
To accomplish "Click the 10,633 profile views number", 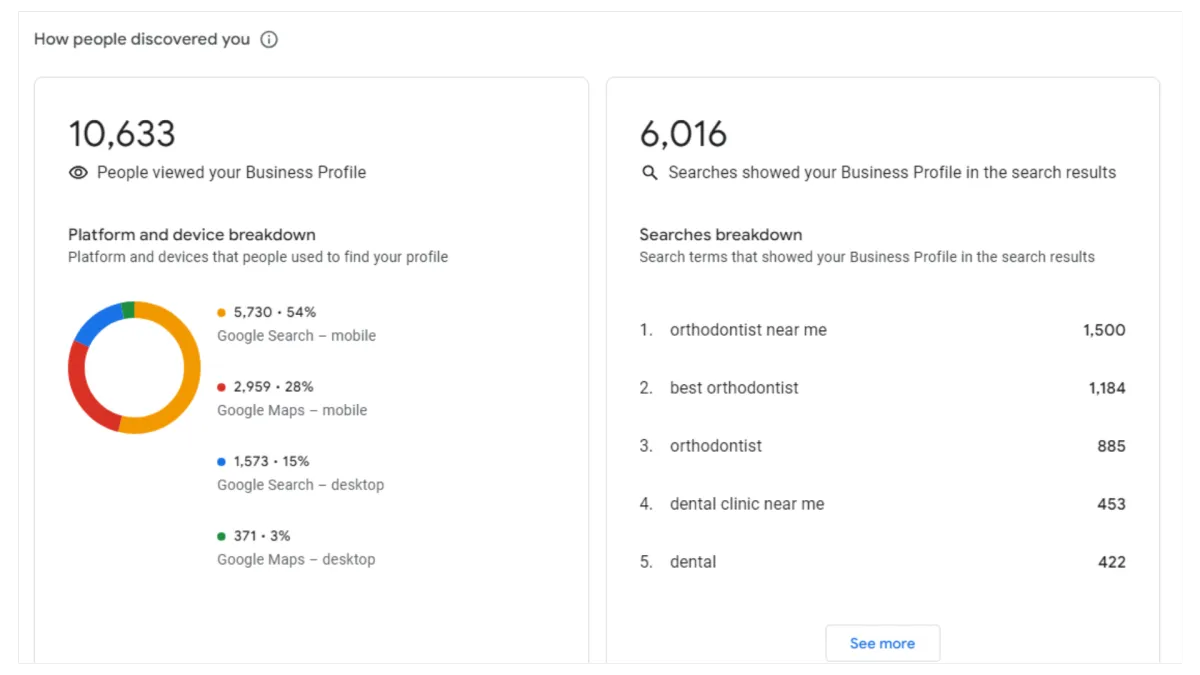I will (122, 134).
